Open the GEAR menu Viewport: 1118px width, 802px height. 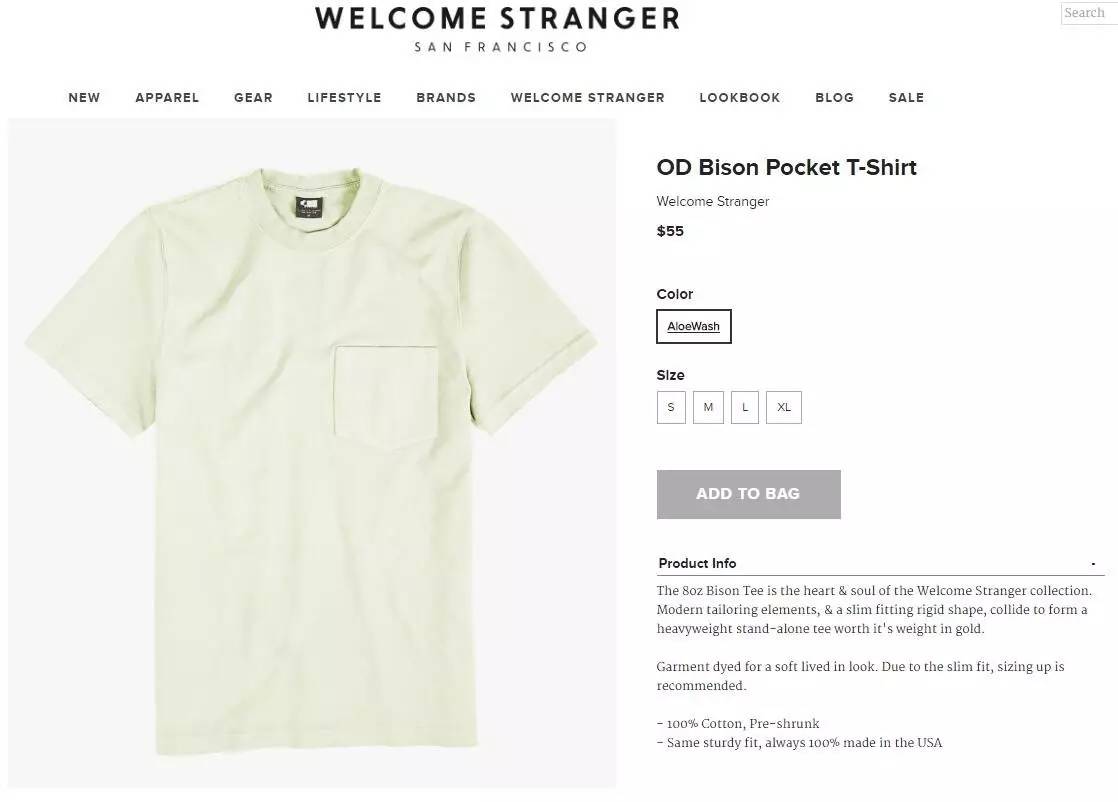coord(253,98)
